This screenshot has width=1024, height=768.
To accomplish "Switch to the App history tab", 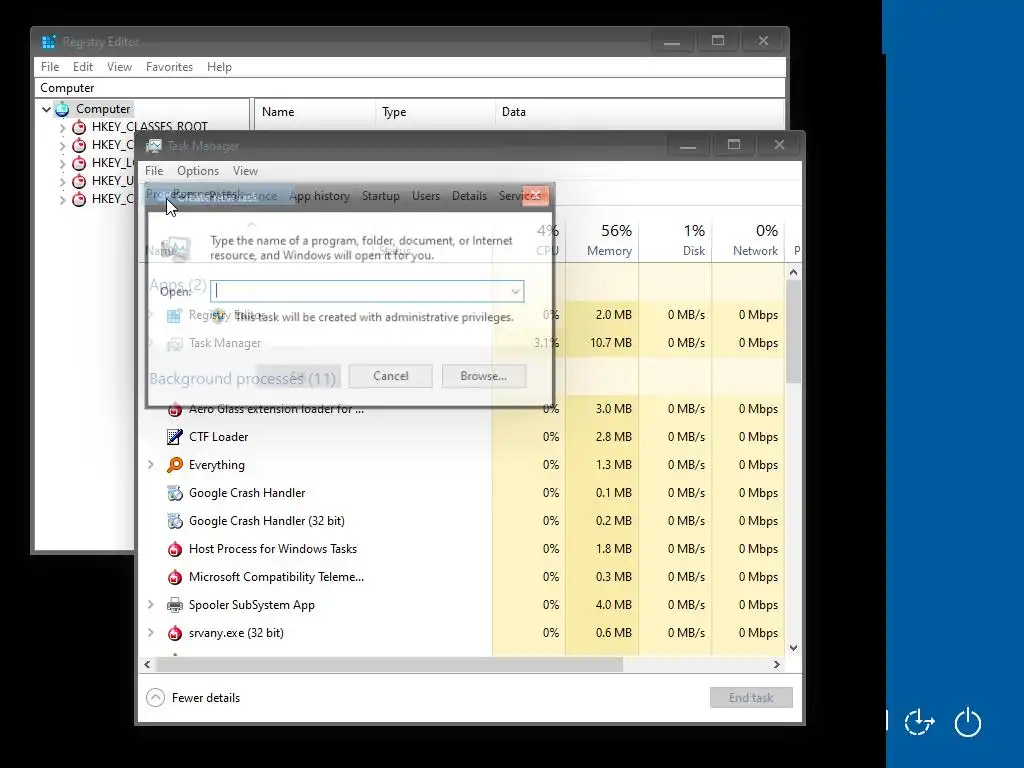I will coord(319,196).
